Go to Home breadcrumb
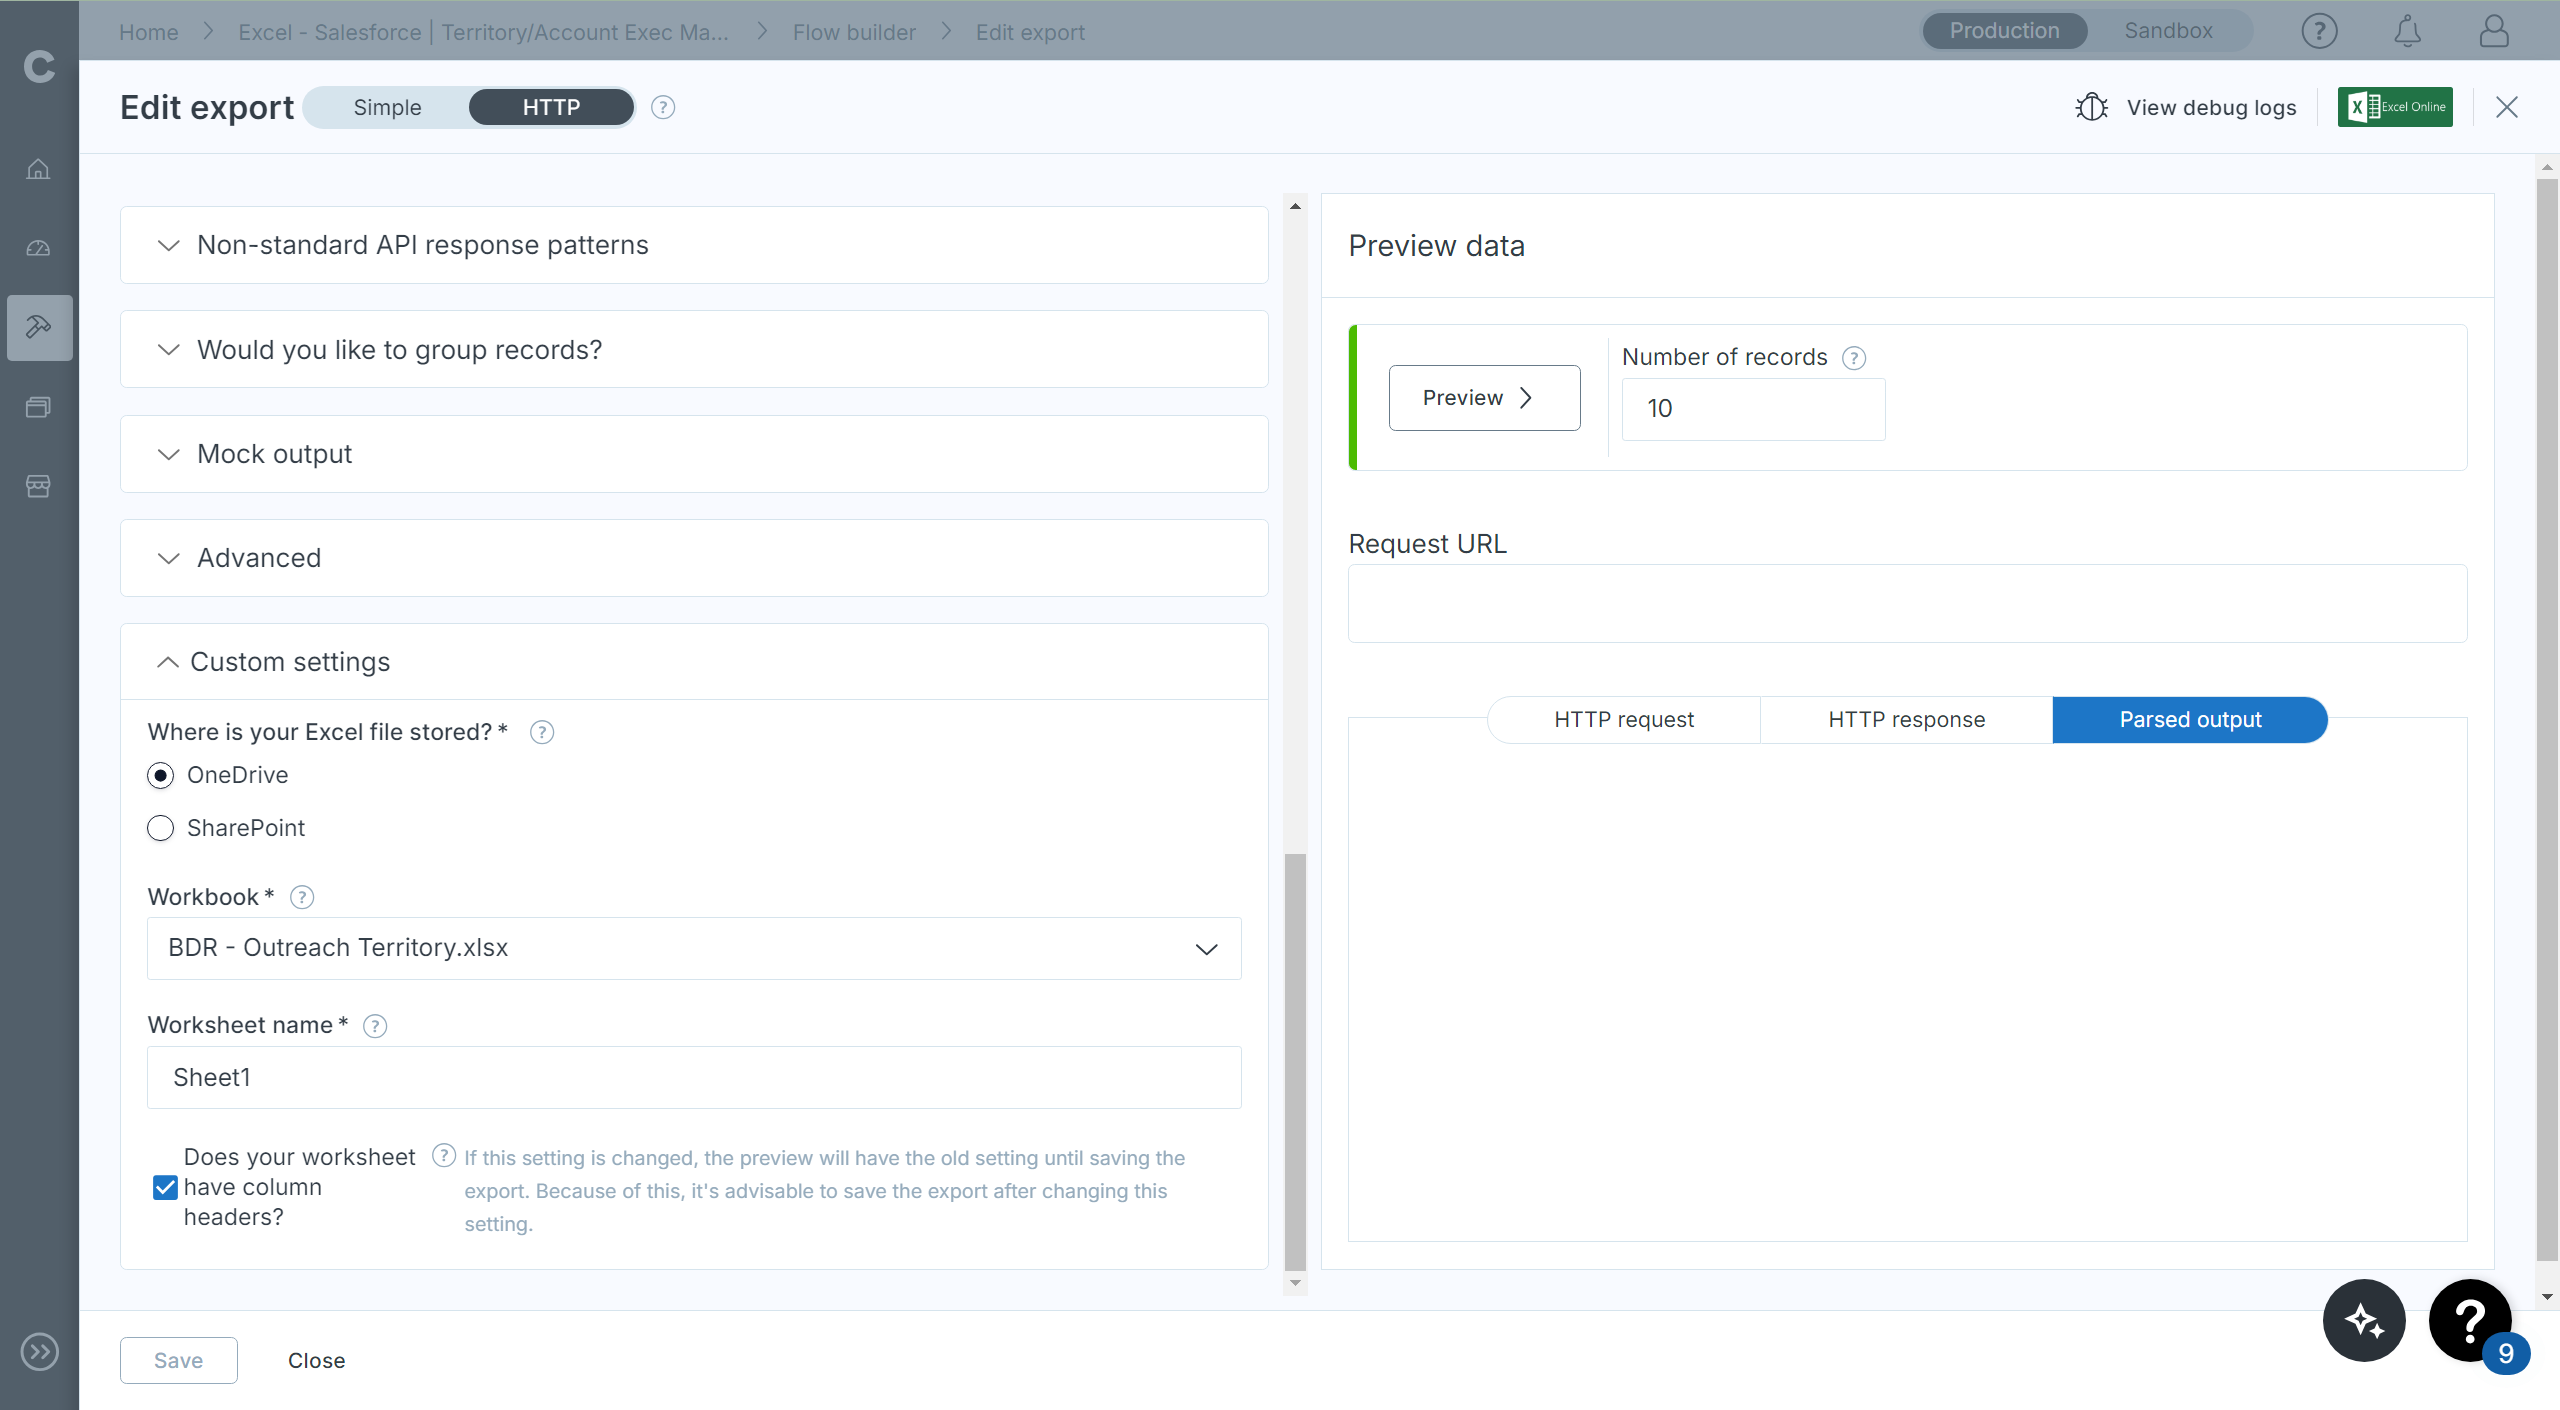2560x1410 pixels. pos(149,32)
